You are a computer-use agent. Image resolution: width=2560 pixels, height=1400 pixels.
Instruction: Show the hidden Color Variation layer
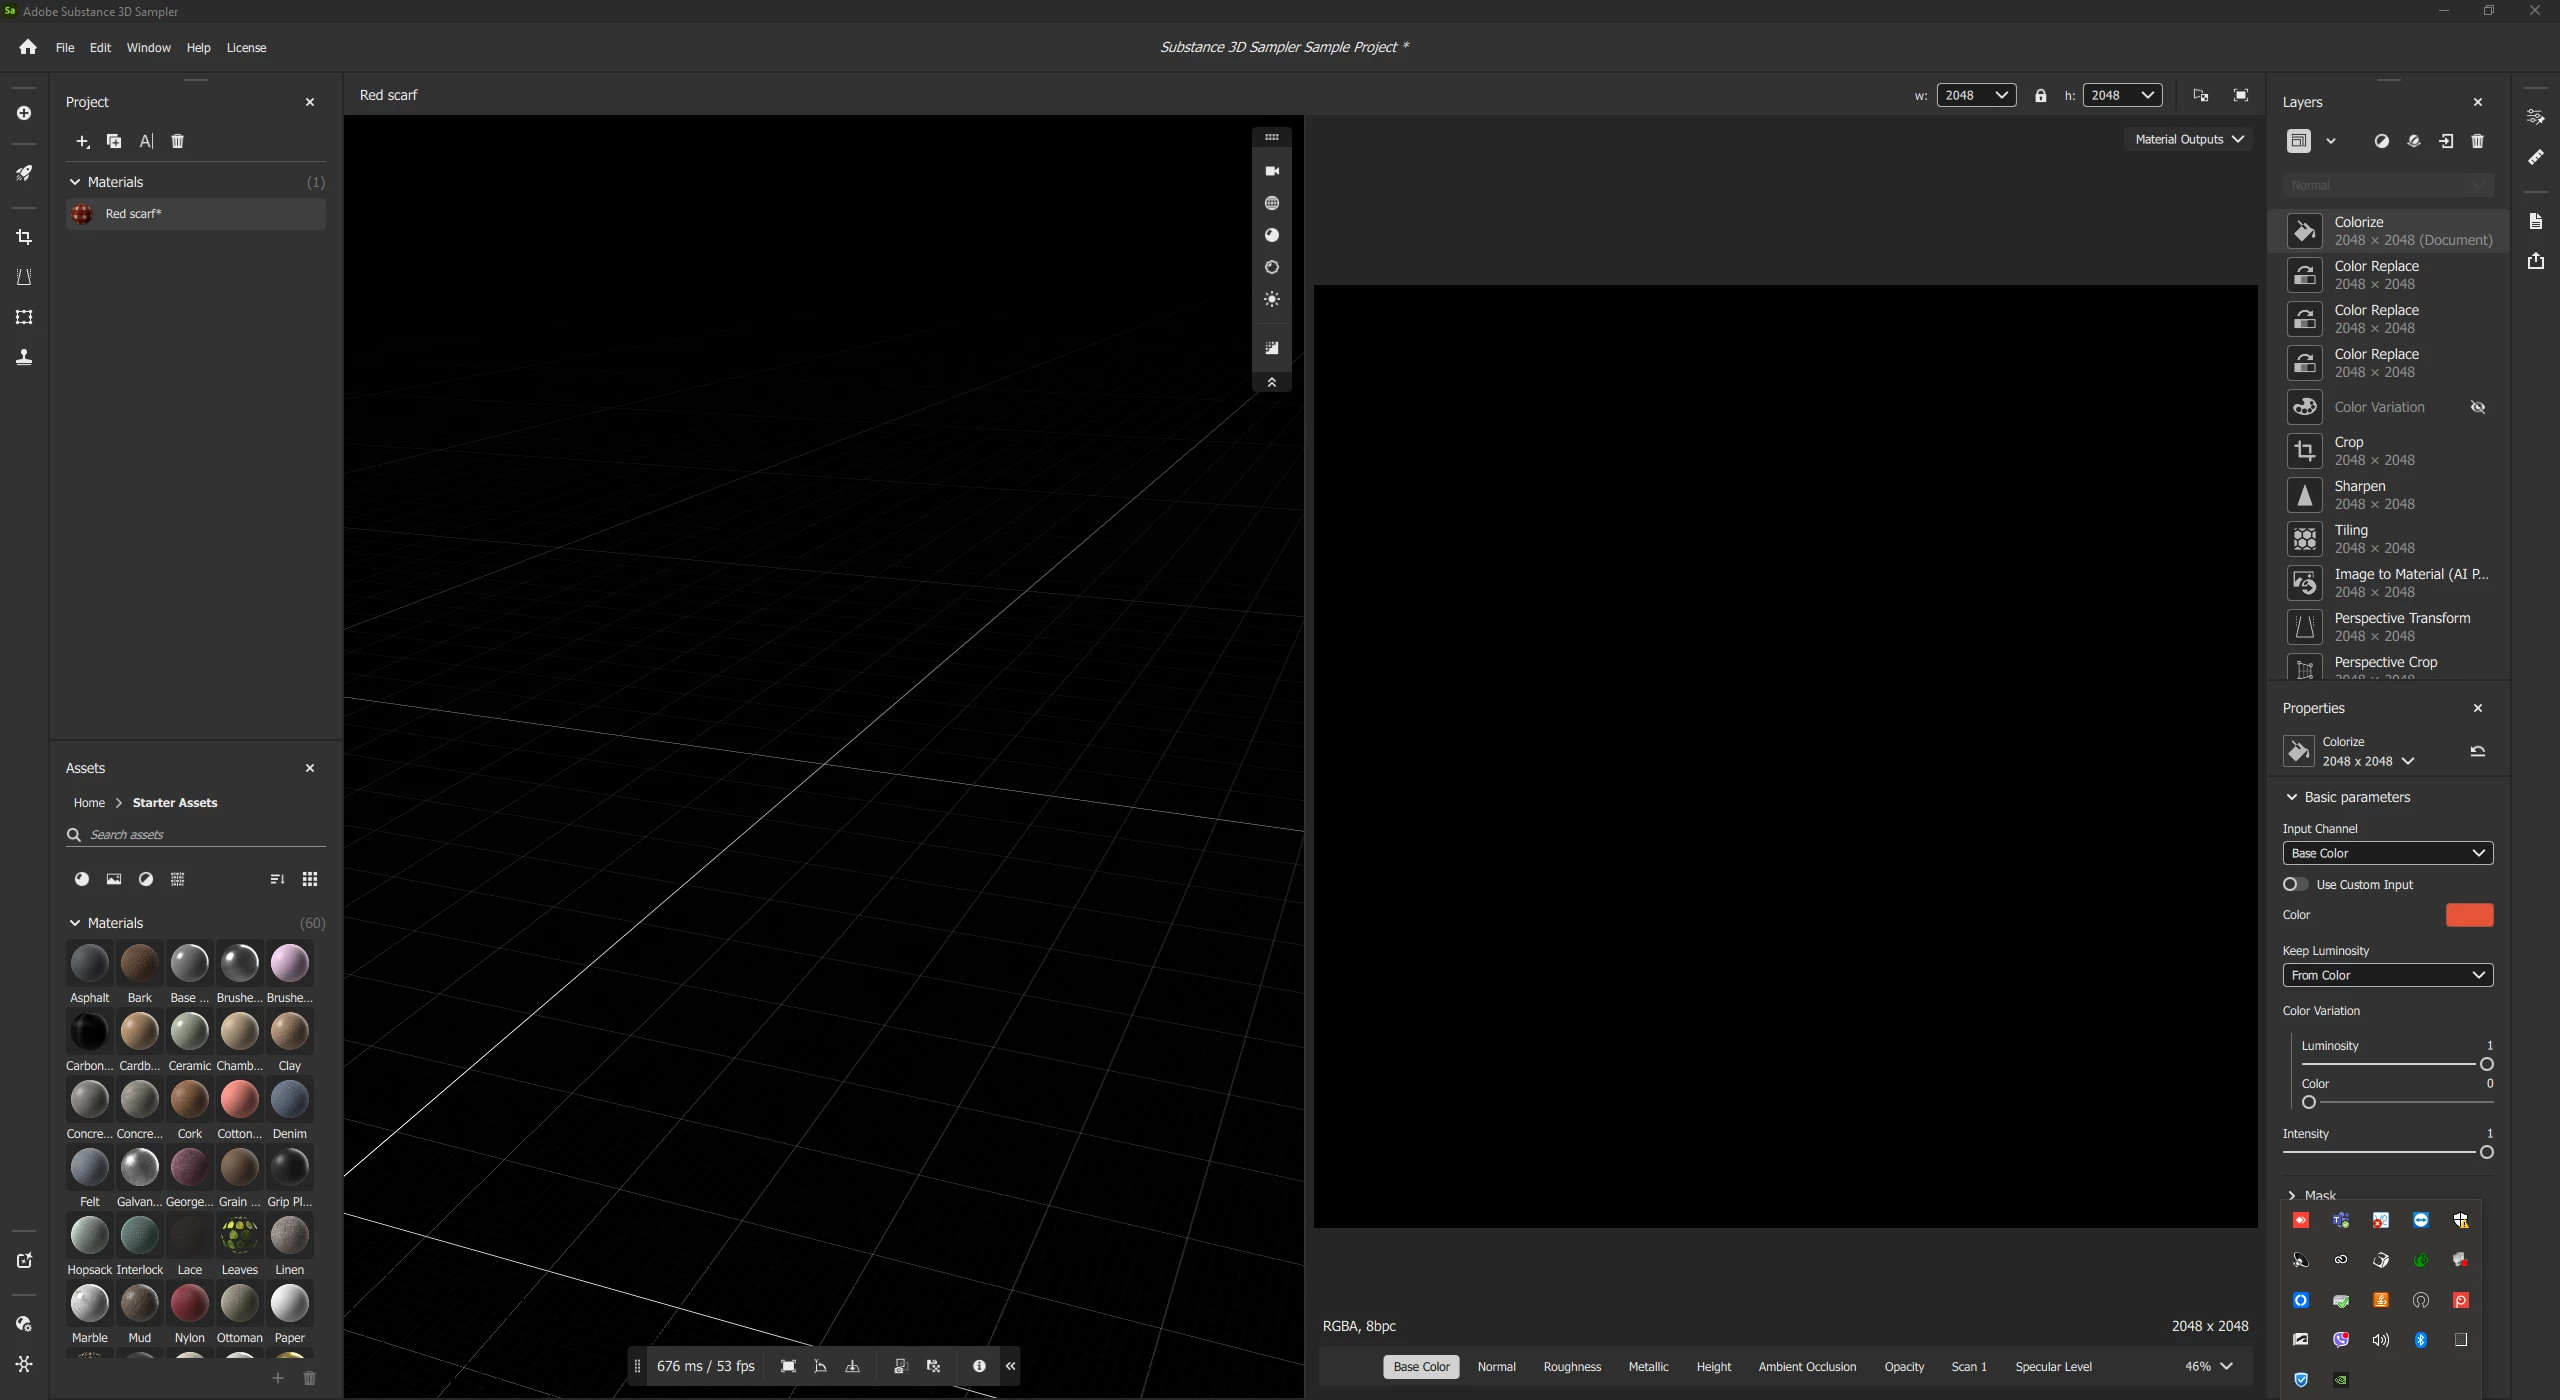(2477, 407)
